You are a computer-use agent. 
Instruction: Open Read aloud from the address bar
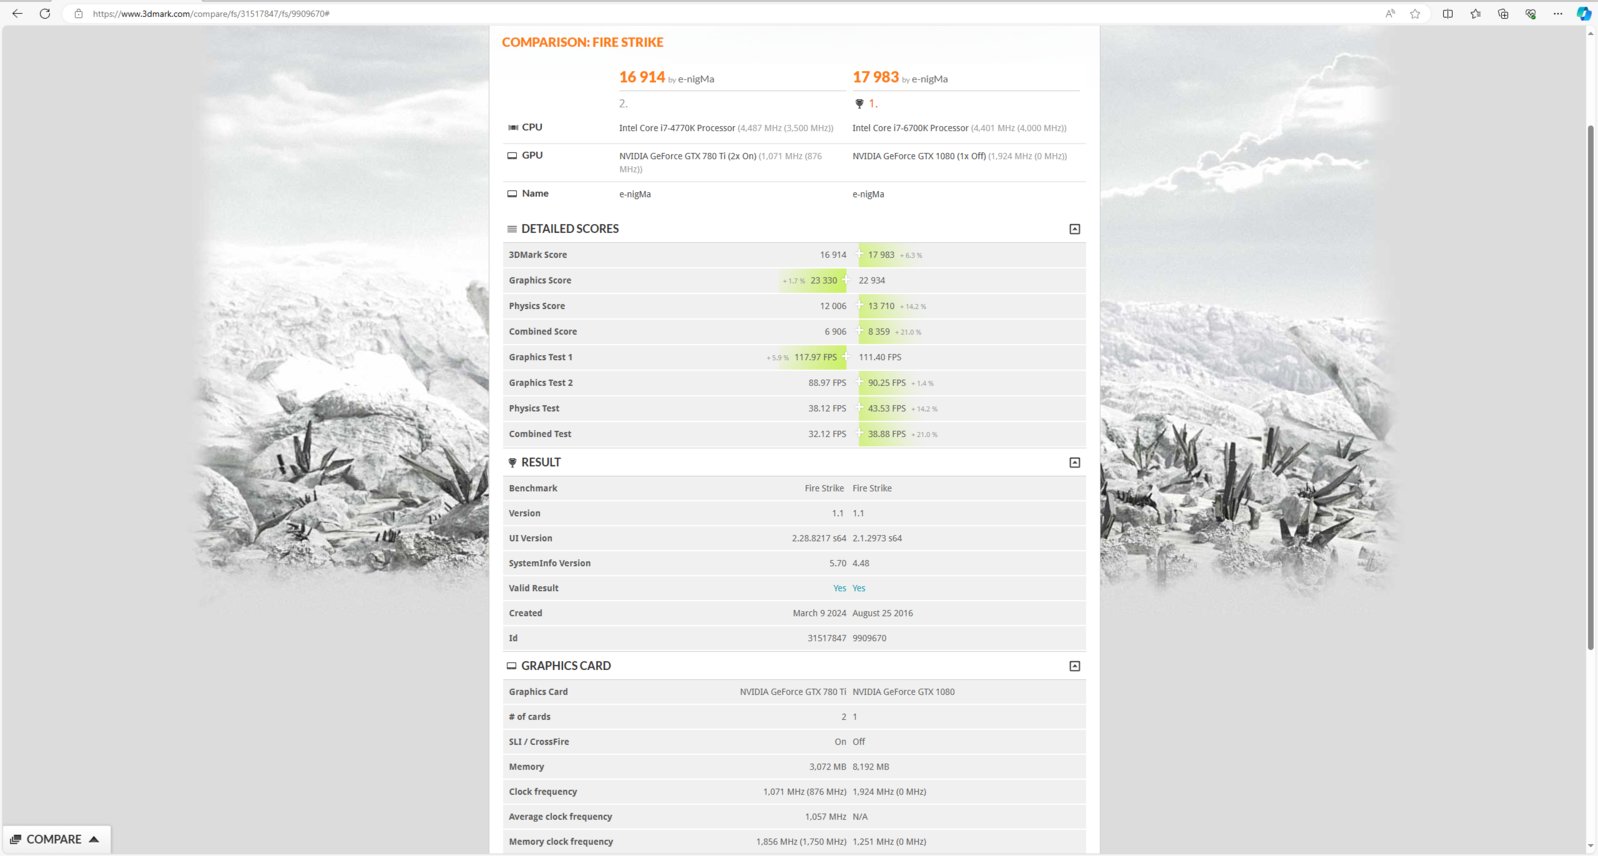(x=1390, y=14)
